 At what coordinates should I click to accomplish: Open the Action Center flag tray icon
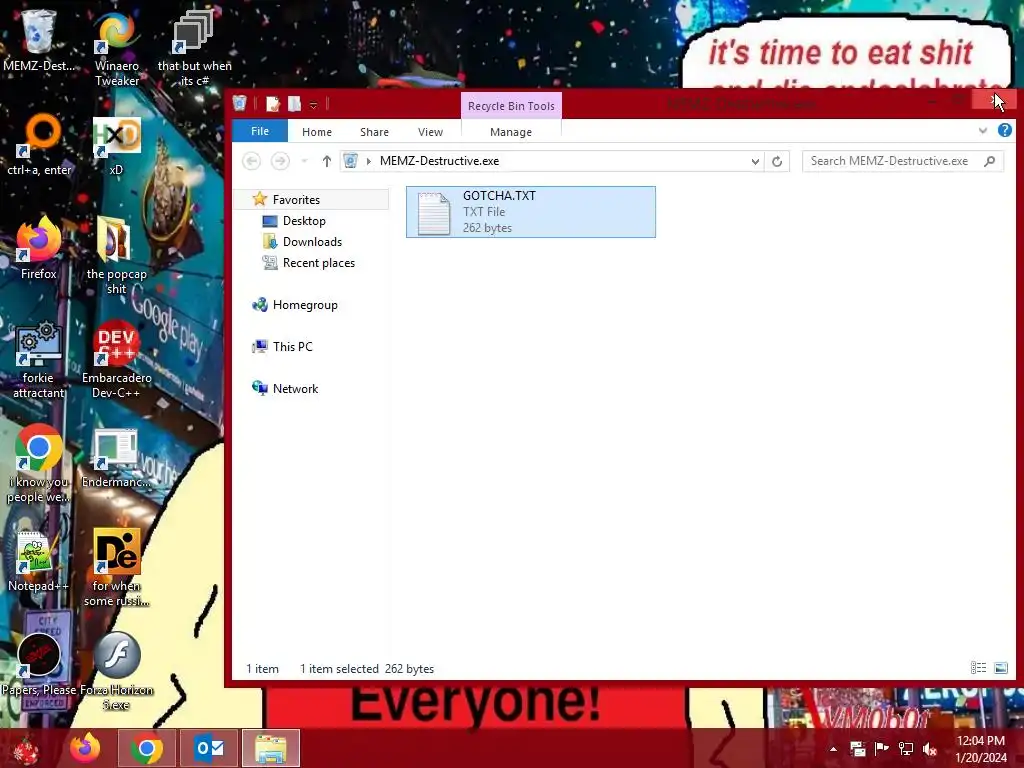(x=882, y=749)
